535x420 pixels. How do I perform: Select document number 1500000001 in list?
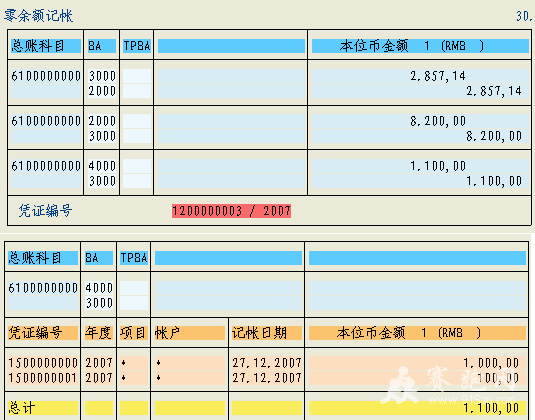point(43,378)
